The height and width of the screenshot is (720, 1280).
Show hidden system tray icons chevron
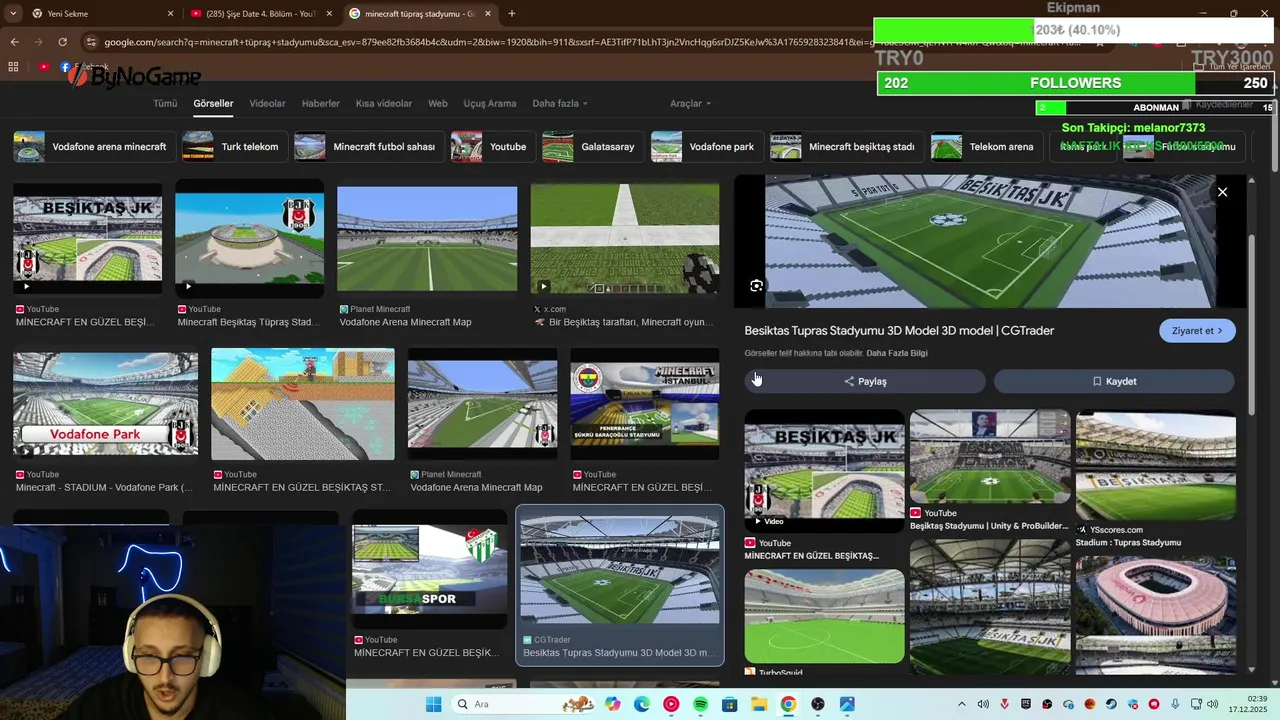coord(961,705)
